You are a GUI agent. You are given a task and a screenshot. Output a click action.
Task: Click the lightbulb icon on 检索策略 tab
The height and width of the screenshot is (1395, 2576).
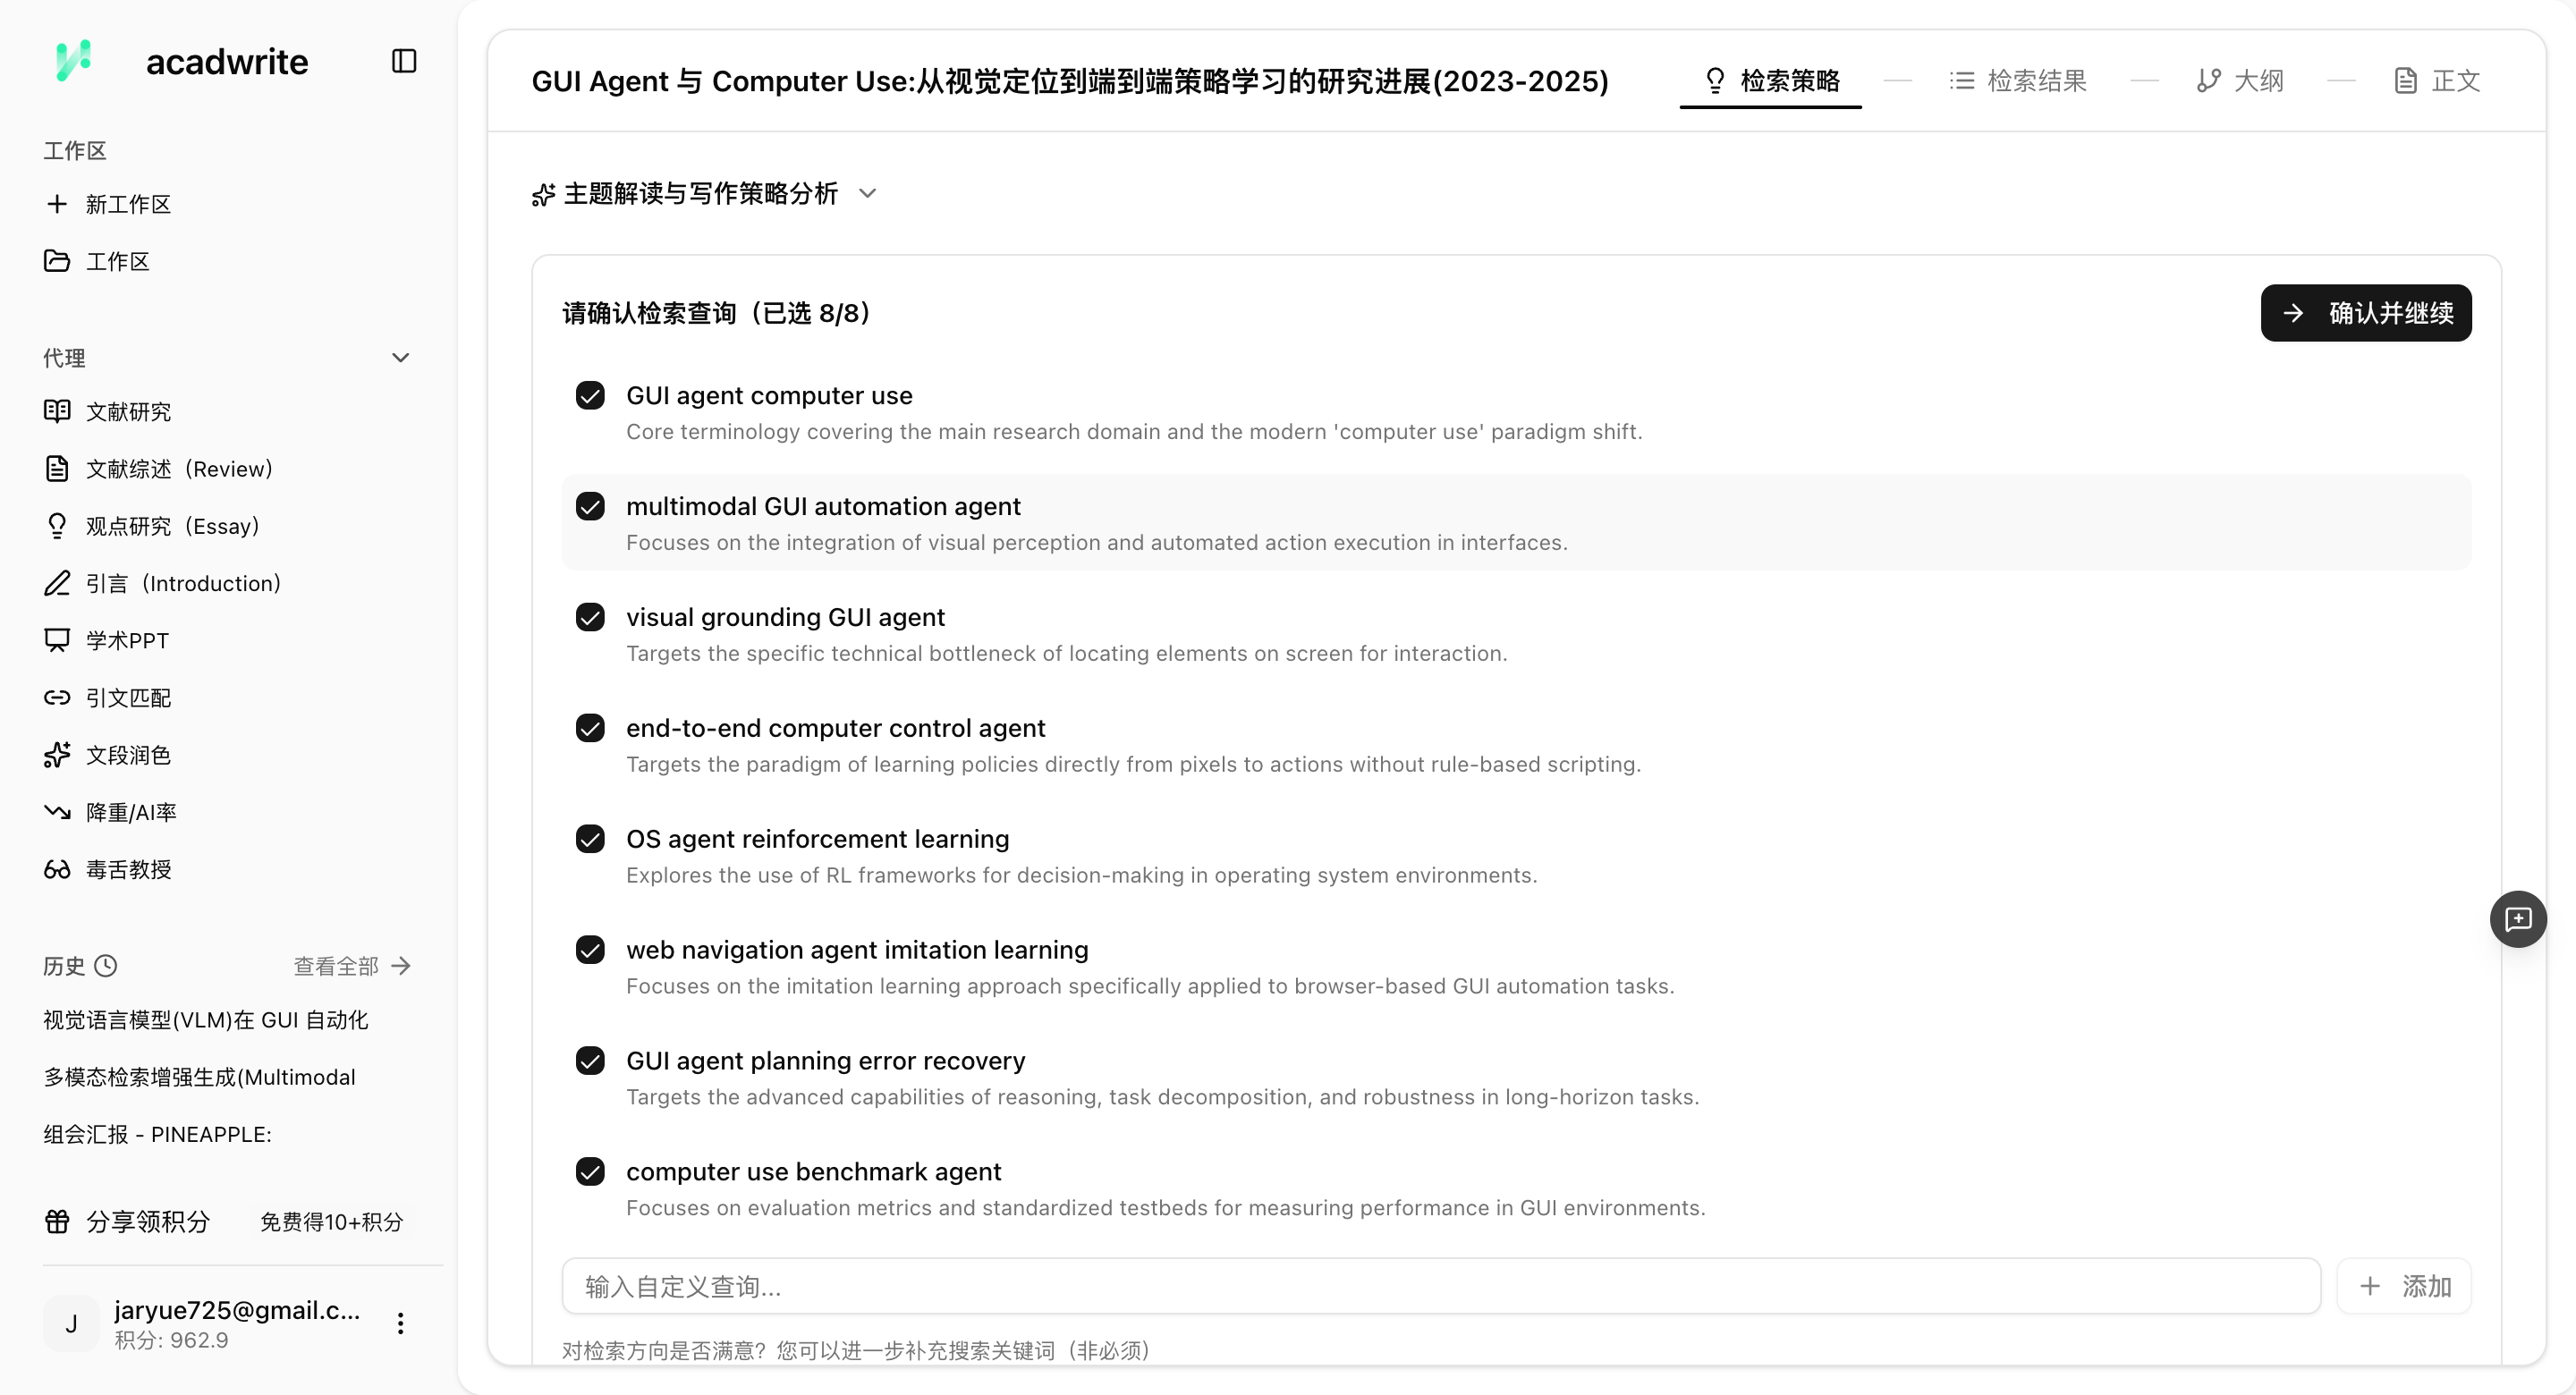pyautogui.click(x=1715, y=80)
